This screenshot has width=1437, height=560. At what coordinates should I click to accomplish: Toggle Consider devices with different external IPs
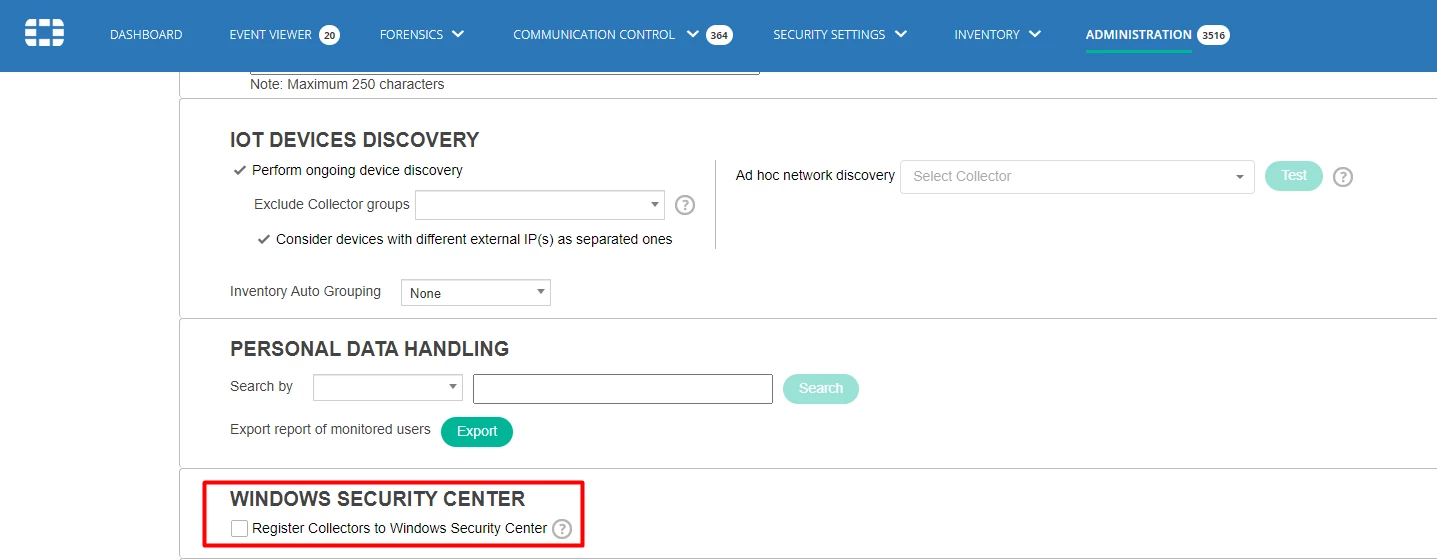click(264, 239)
